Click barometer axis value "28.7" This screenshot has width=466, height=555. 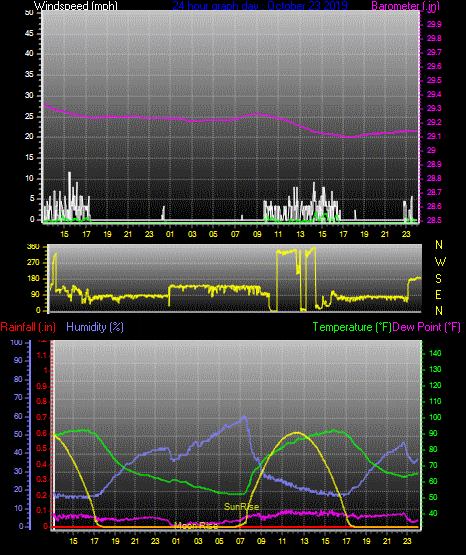tap(434, 192)
